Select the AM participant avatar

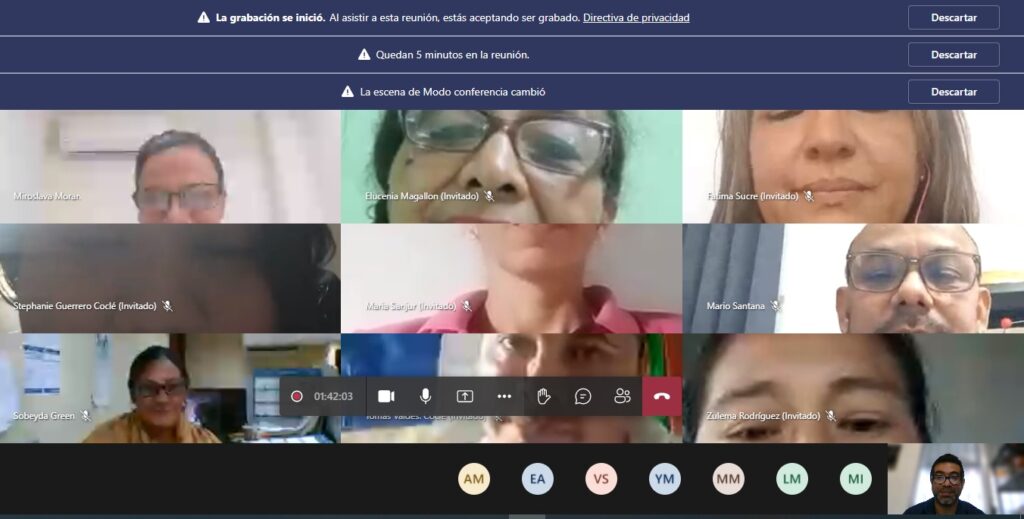tap(474, 479)
